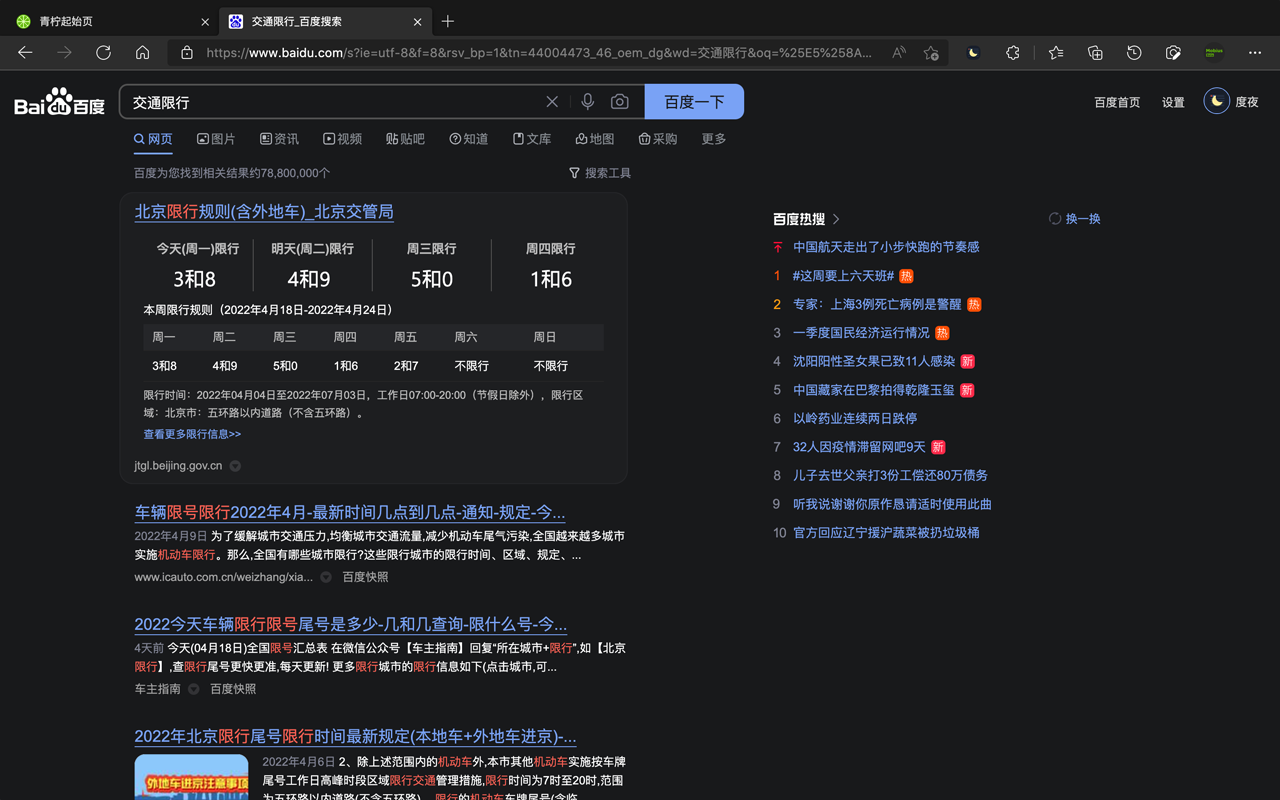Switch to the 图片 search tab

tap(216, 139)
